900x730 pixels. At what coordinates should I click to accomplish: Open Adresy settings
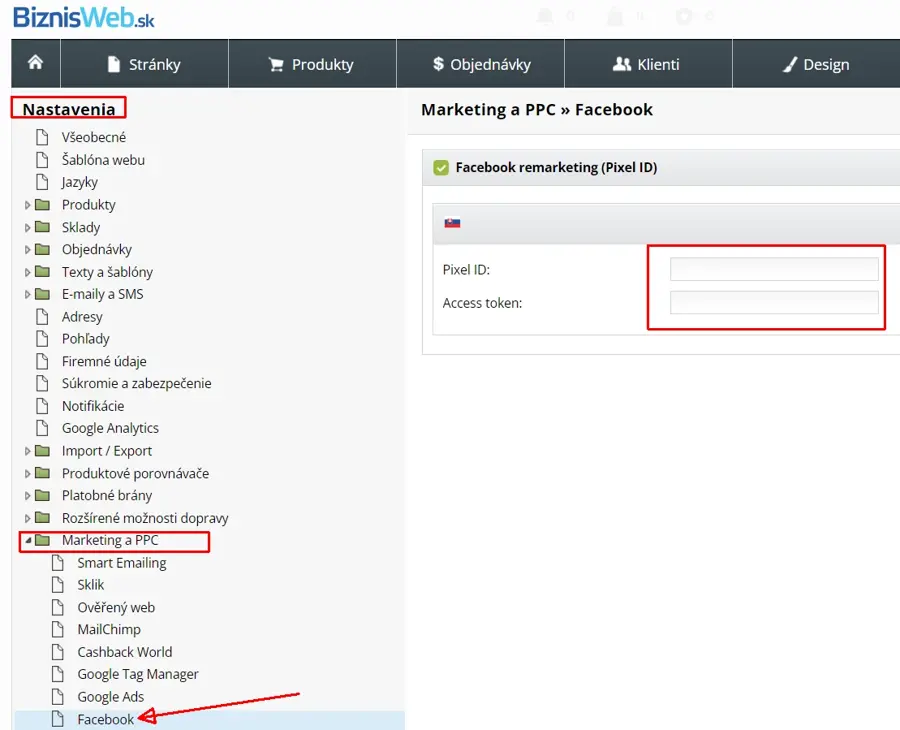click(x=82, y=317)
